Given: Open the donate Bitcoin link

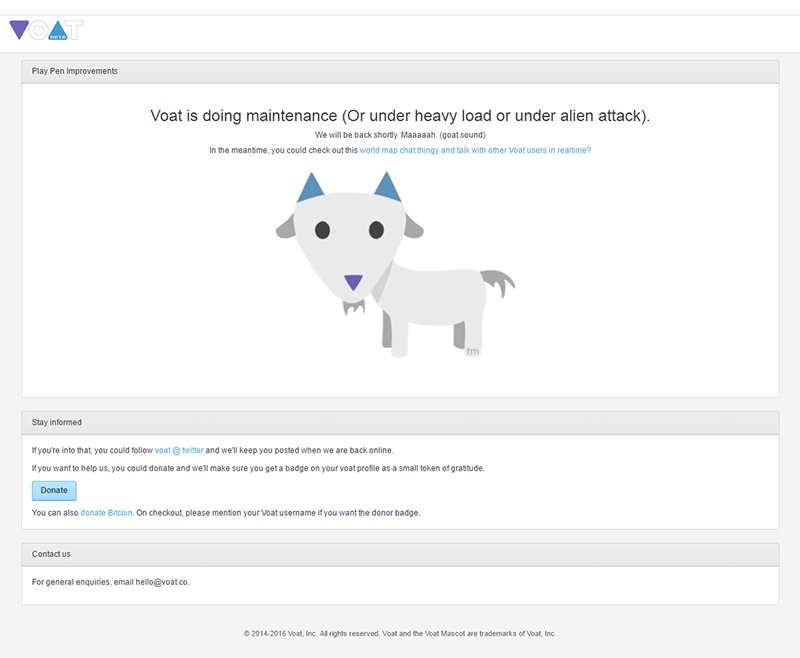Looking at the screenshot, I should tap(106, 513).
